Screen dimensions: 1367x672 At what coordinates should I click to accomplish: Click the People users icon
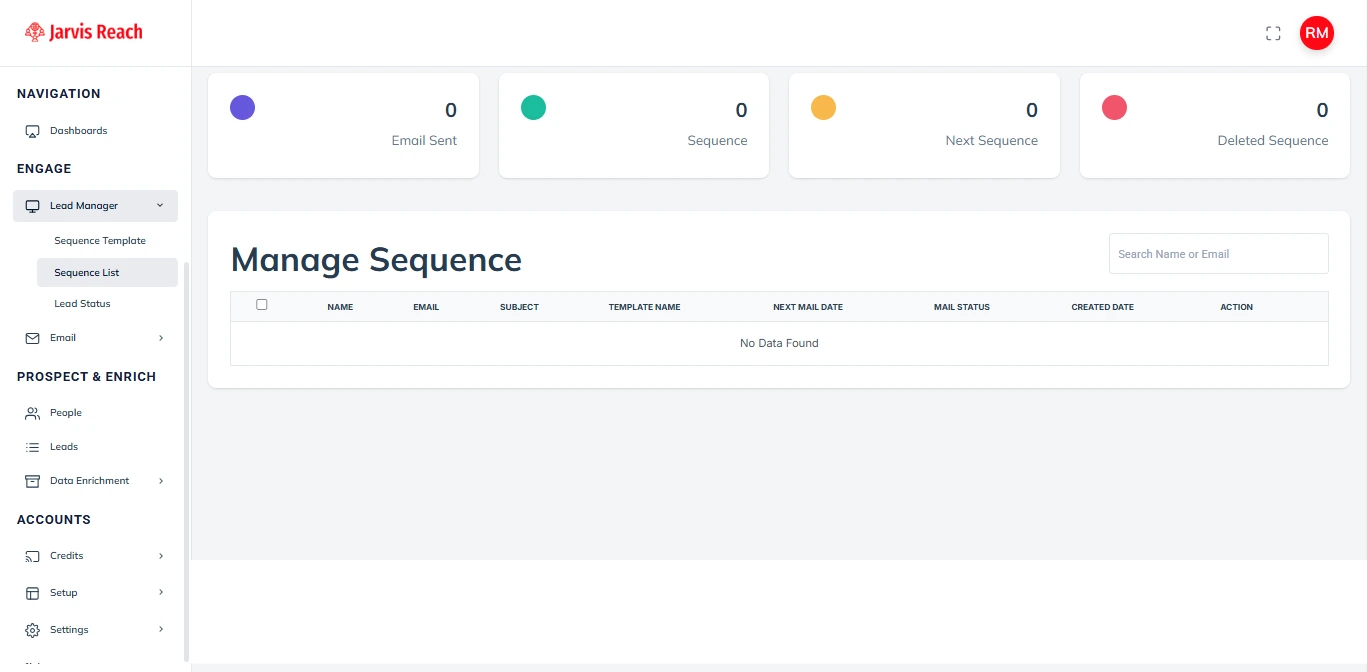click(x=32, y=413)
